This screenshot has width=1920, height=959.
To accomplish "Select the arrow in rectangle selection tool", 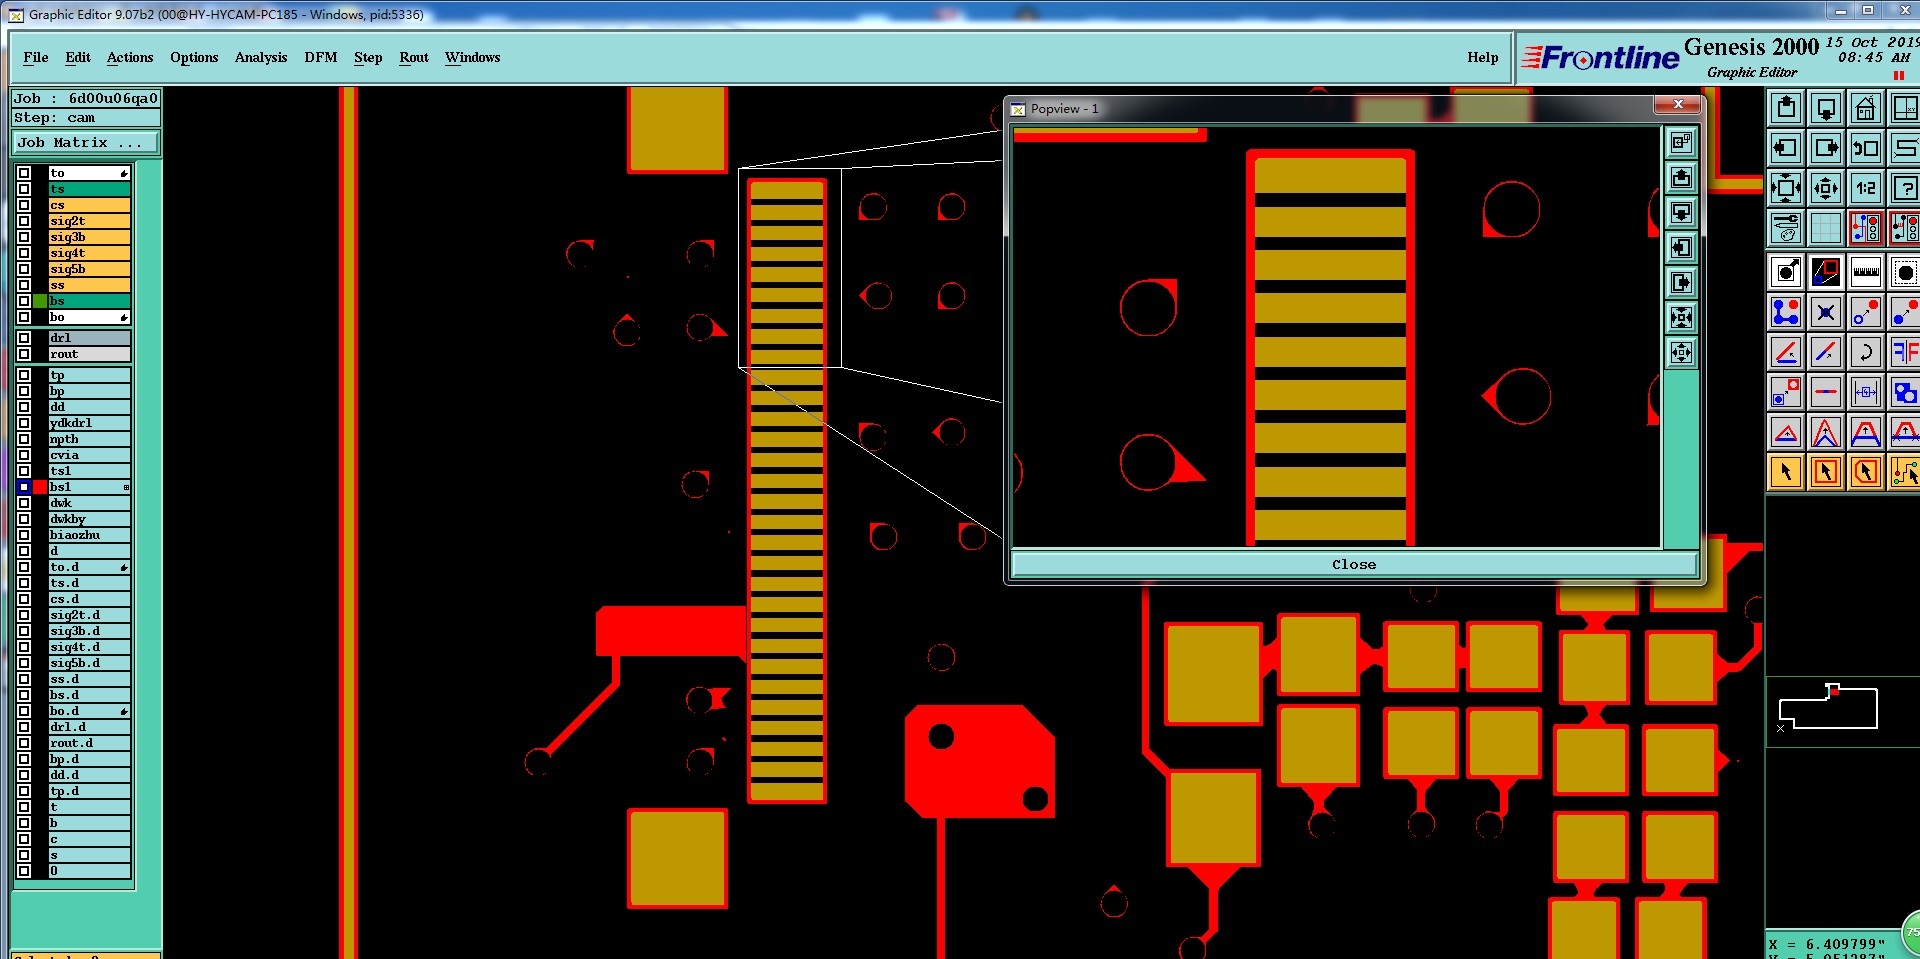I will (x=1826, y=472).
